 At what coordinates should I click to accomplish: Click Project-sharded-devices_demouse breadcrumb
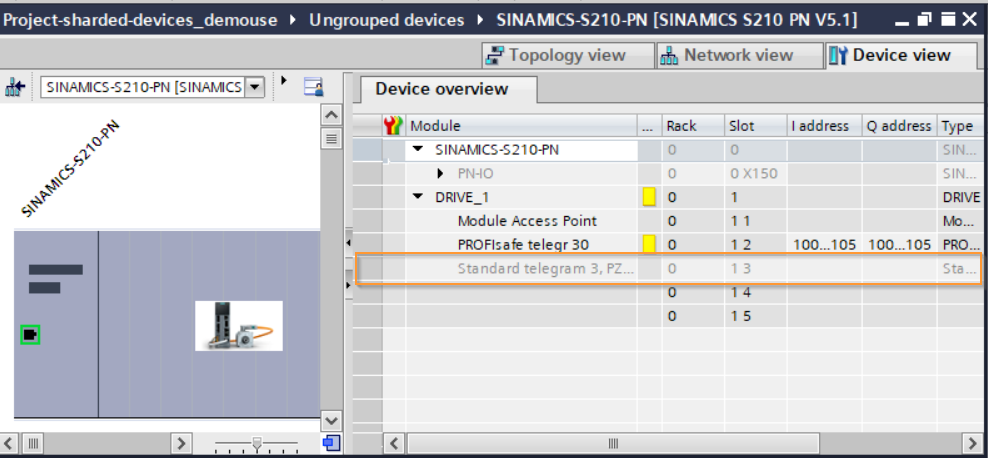141,20
